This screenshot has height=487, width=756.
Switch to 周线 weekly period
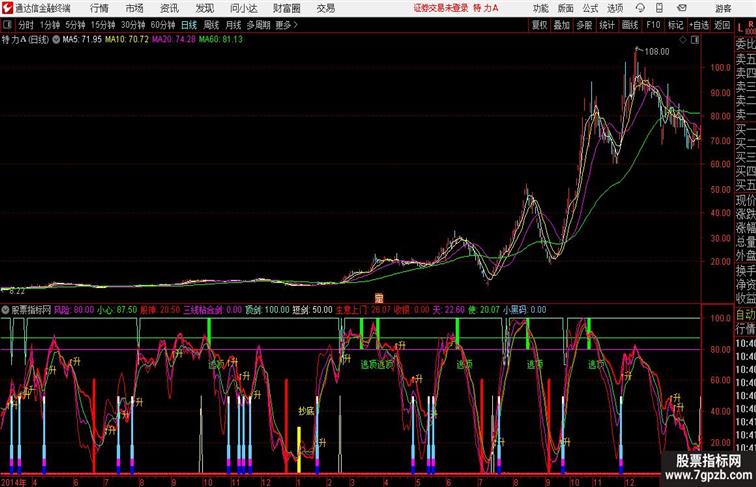click(211, 25)
